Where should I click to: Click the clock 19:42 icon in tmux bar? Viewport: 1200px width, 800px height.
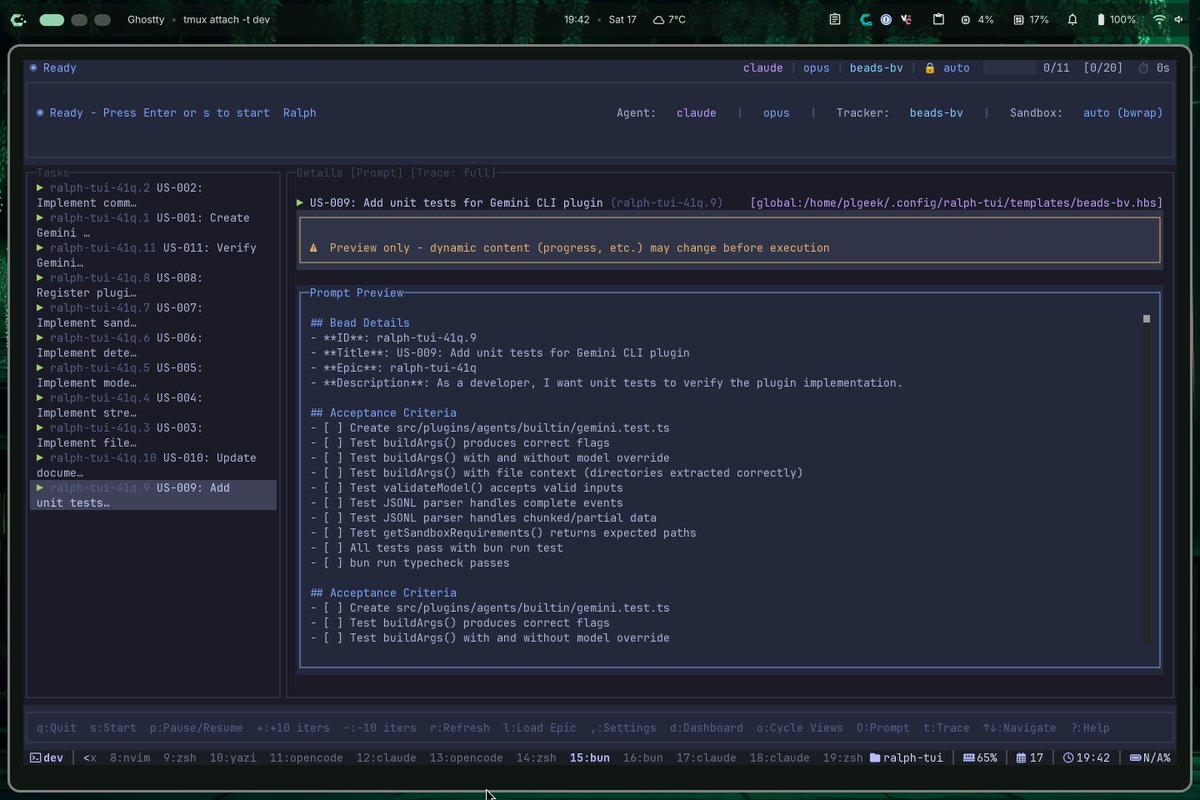[x=1068, y=758]
